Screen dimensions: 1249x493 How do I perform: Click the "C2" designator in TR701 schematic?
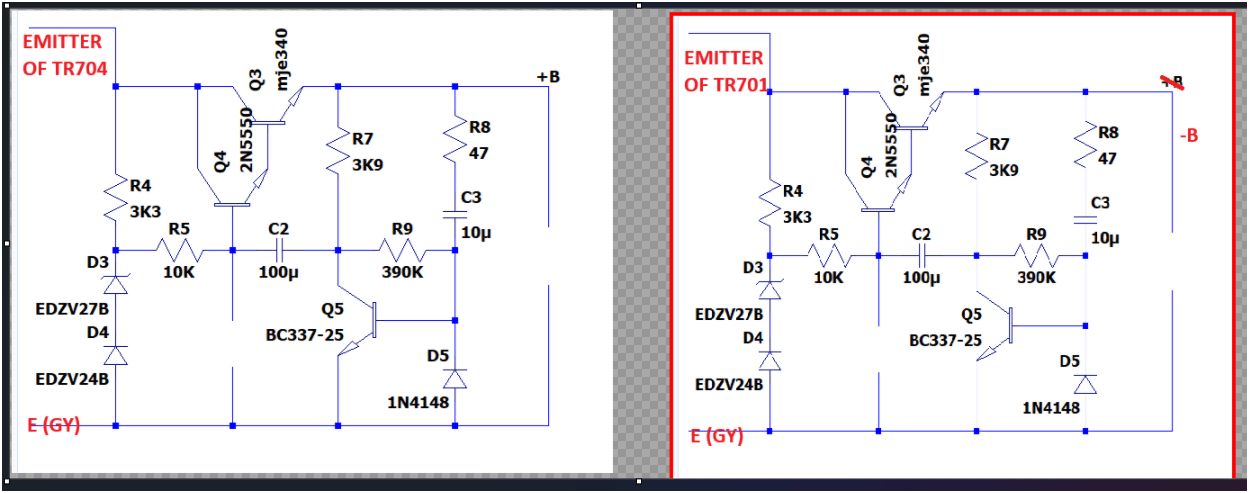coord(922,235)
